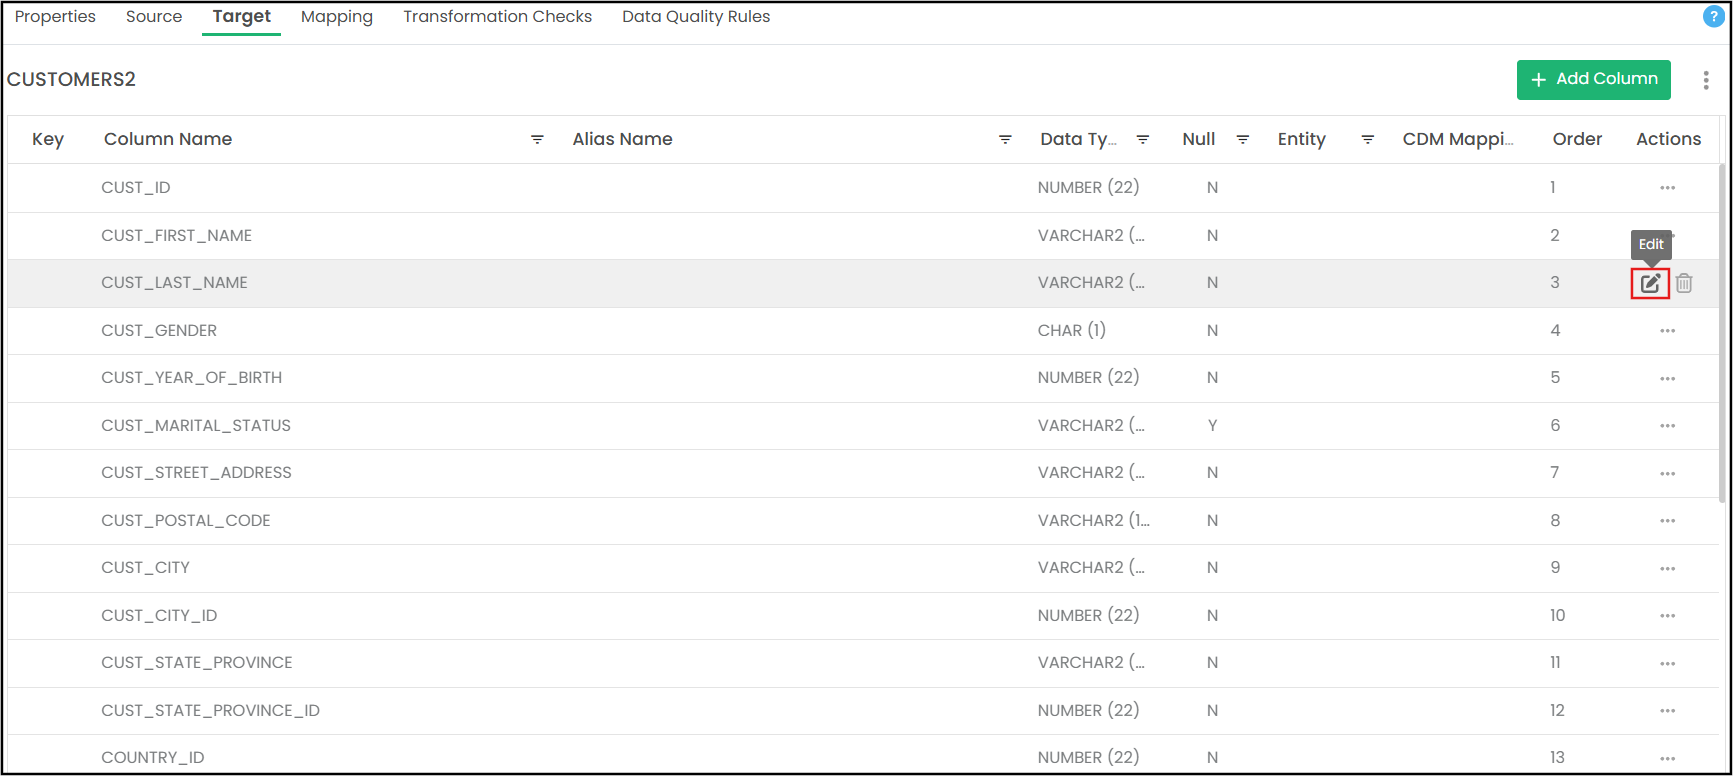Open actions menu for CUST_STREET_ADDRESS row
The image size is (1733, 776).
[1667, 474]
